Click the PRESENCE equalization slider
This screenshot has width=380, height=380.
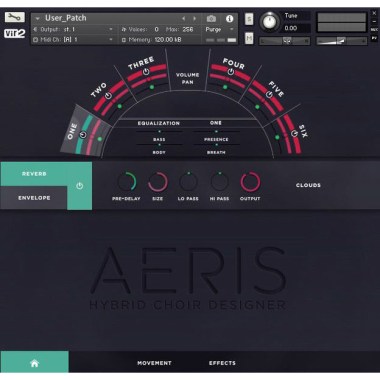point(216,132)
